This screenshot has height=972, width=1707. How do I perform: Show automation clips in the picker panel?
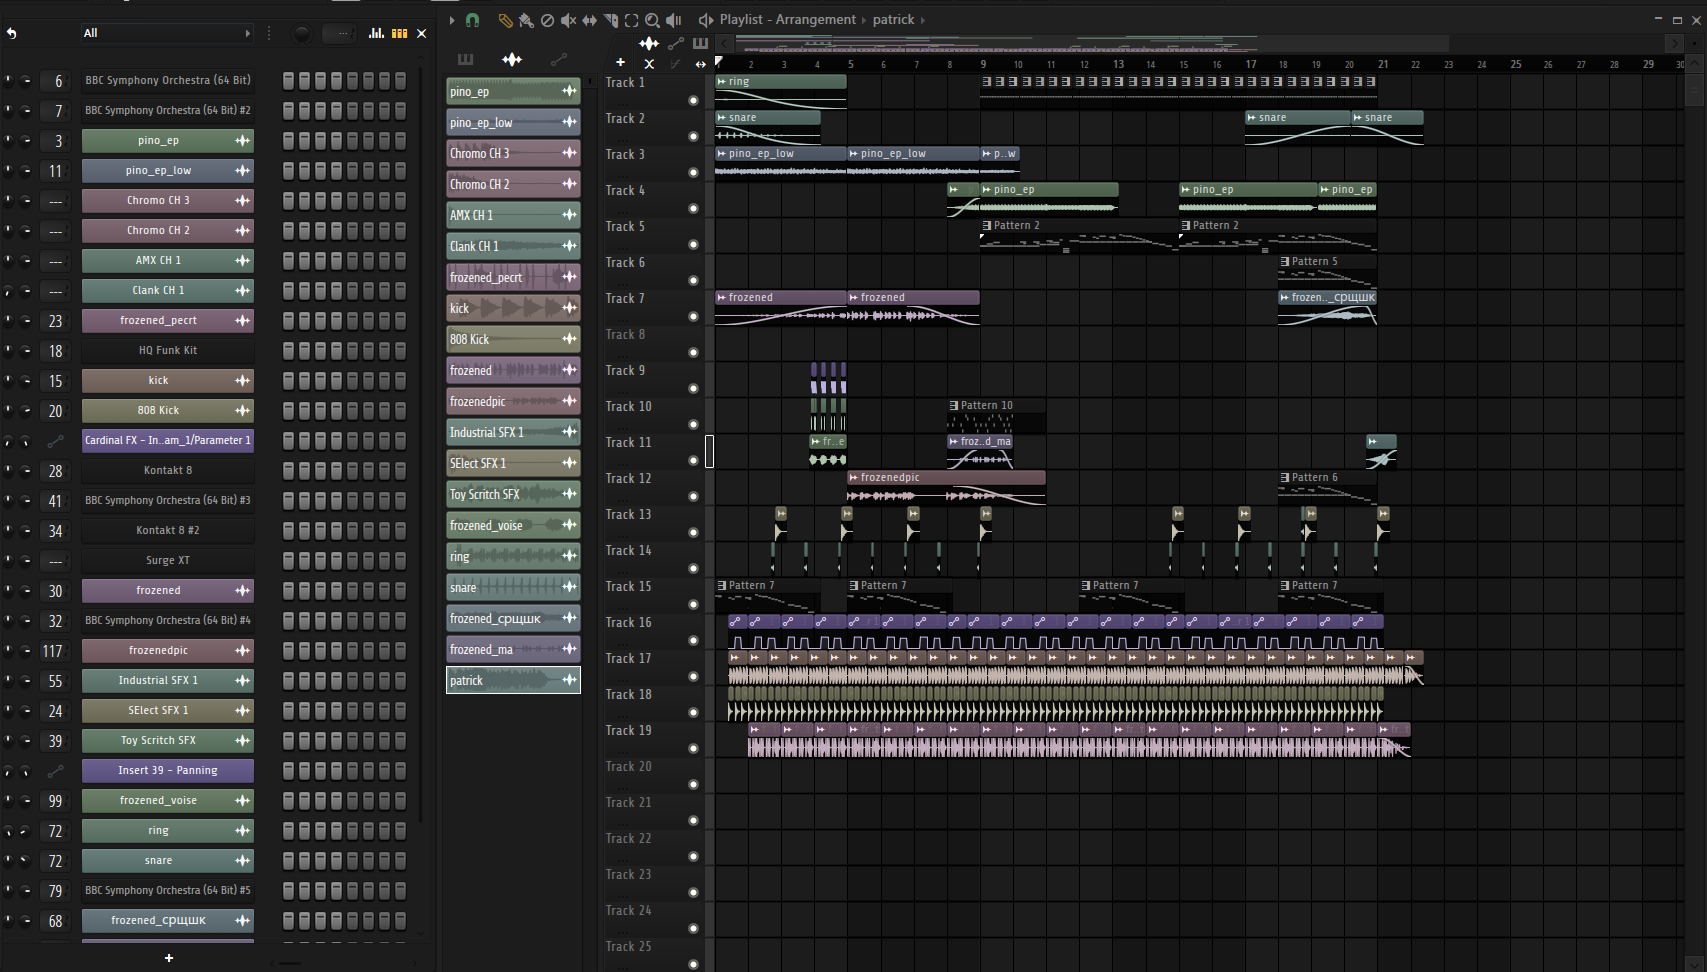[558, 59]
